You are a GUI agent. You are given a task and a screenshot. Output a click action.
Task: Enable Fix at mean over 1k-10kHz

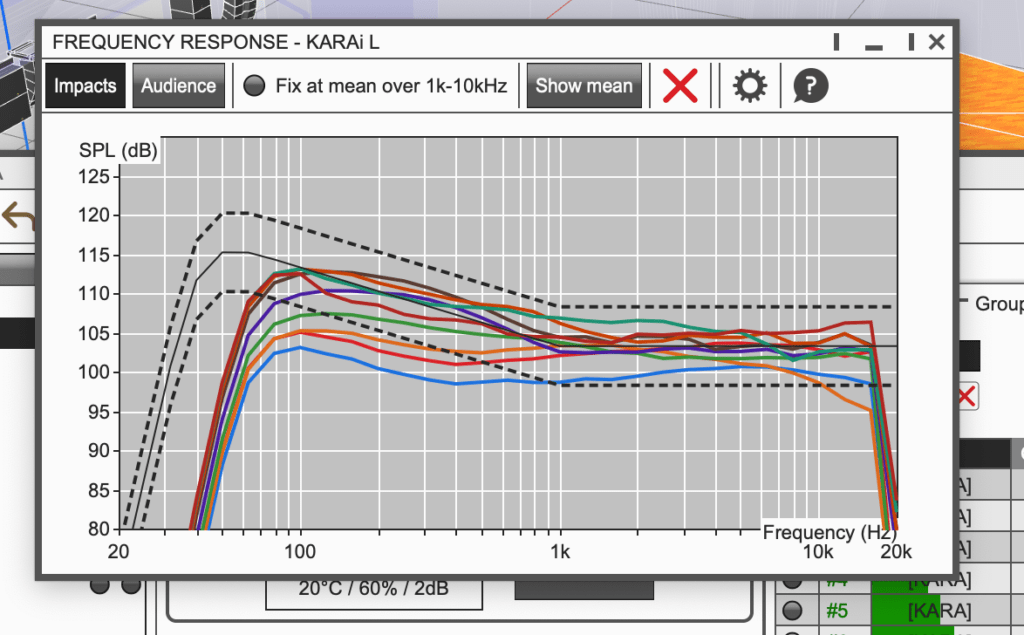click(254, 86)
